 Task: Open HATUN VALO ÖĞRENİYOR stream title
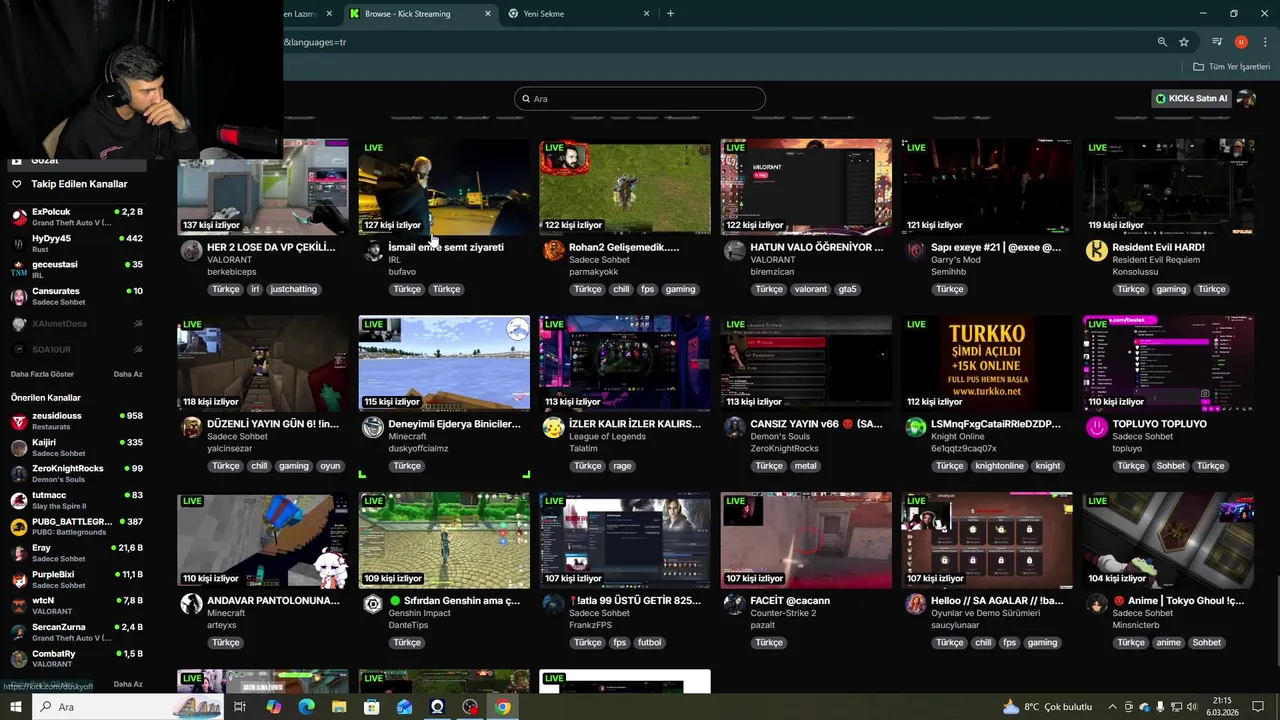pos(817,247)
